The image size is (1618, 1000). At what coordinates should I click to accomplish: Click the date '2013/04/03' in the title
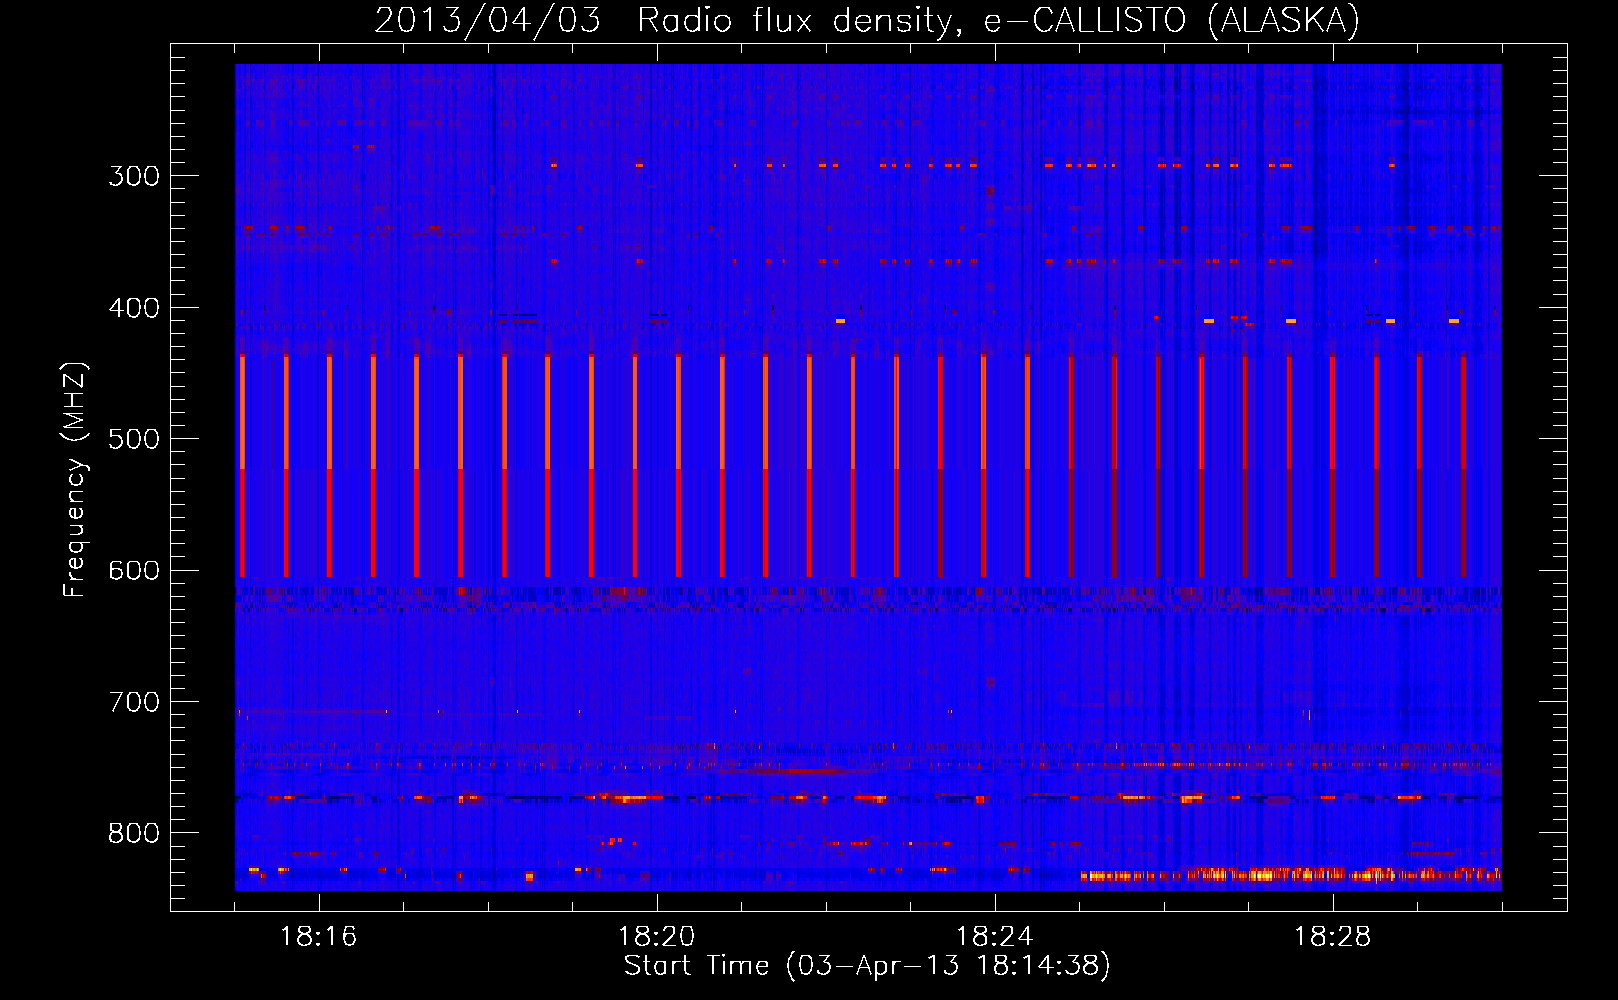coord(487,21)
